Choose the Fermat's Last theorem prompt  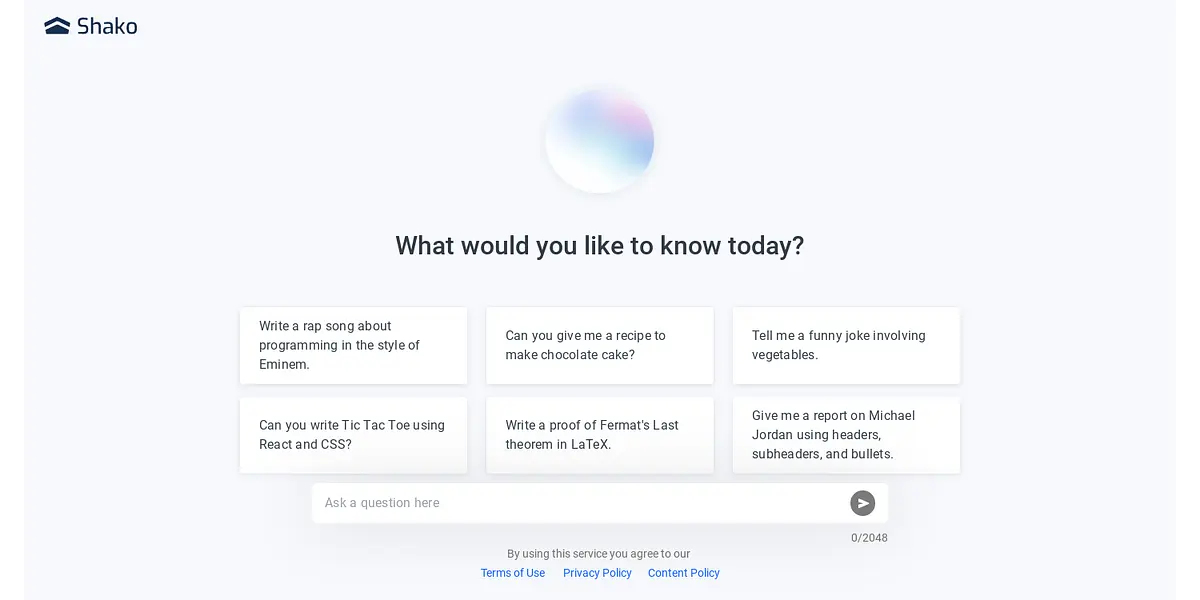pos(599,435)
